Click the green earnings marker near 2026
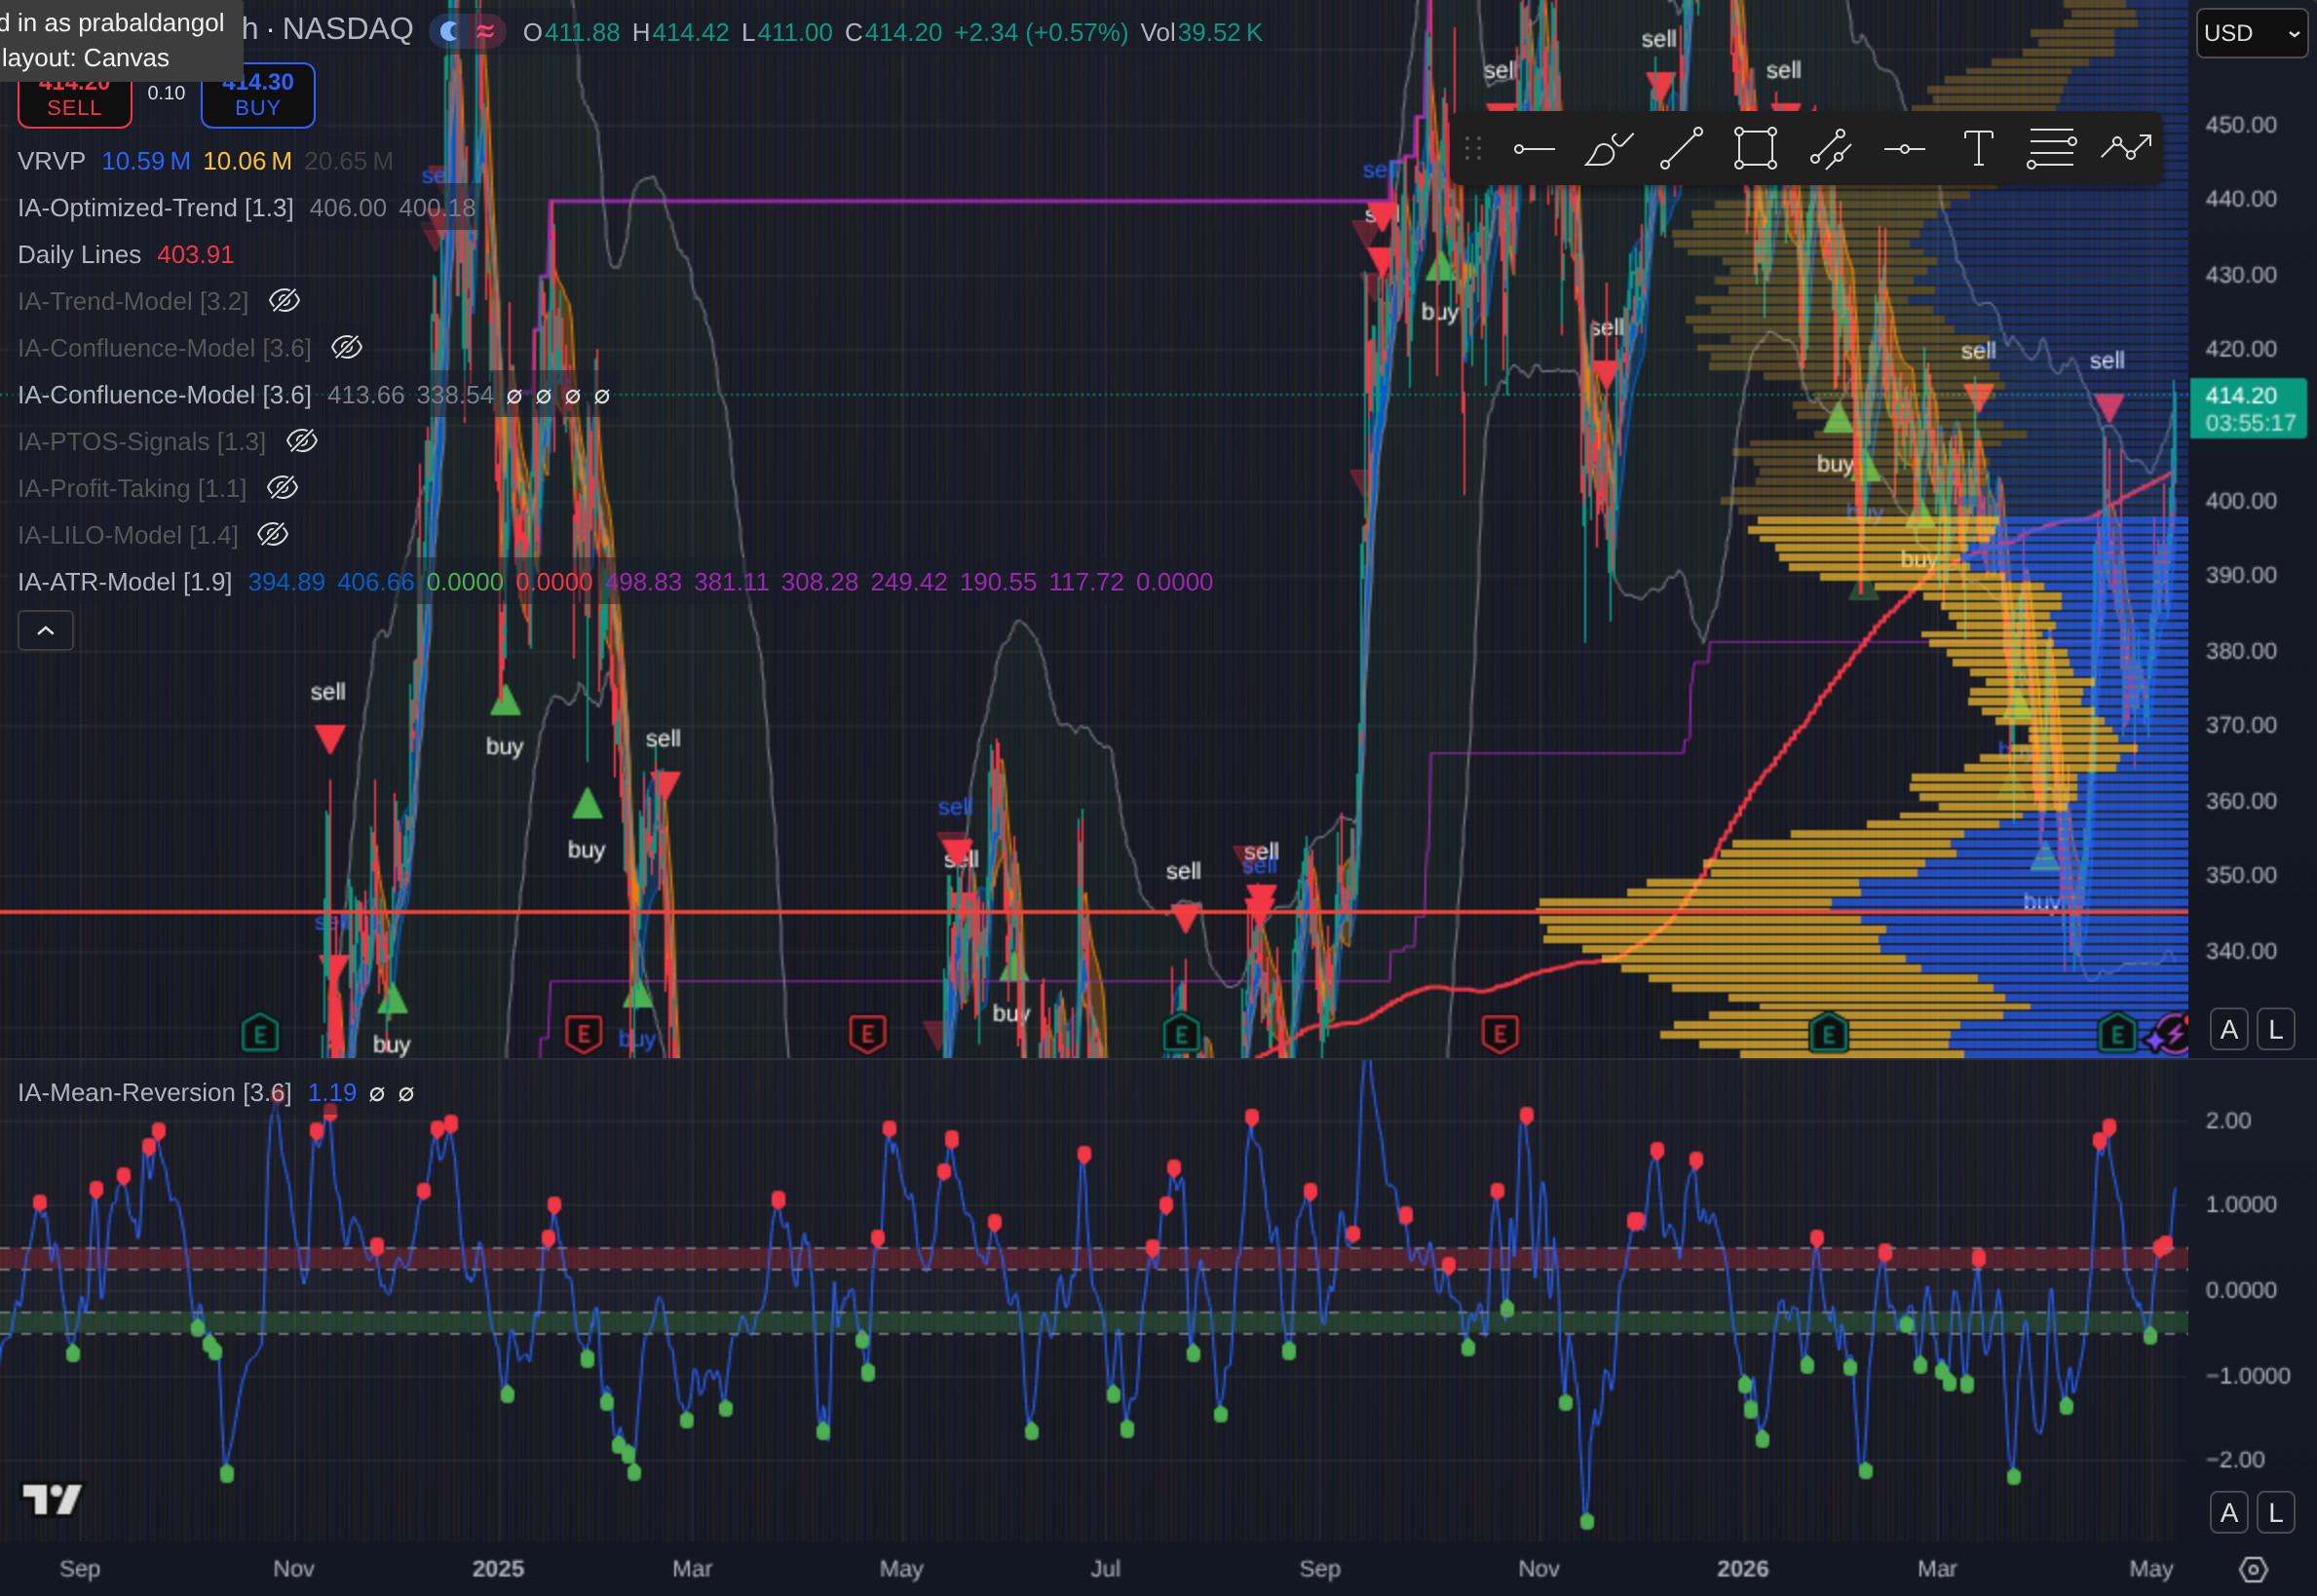This screenshot has width=2317, height=1596. (1828, 1034)
